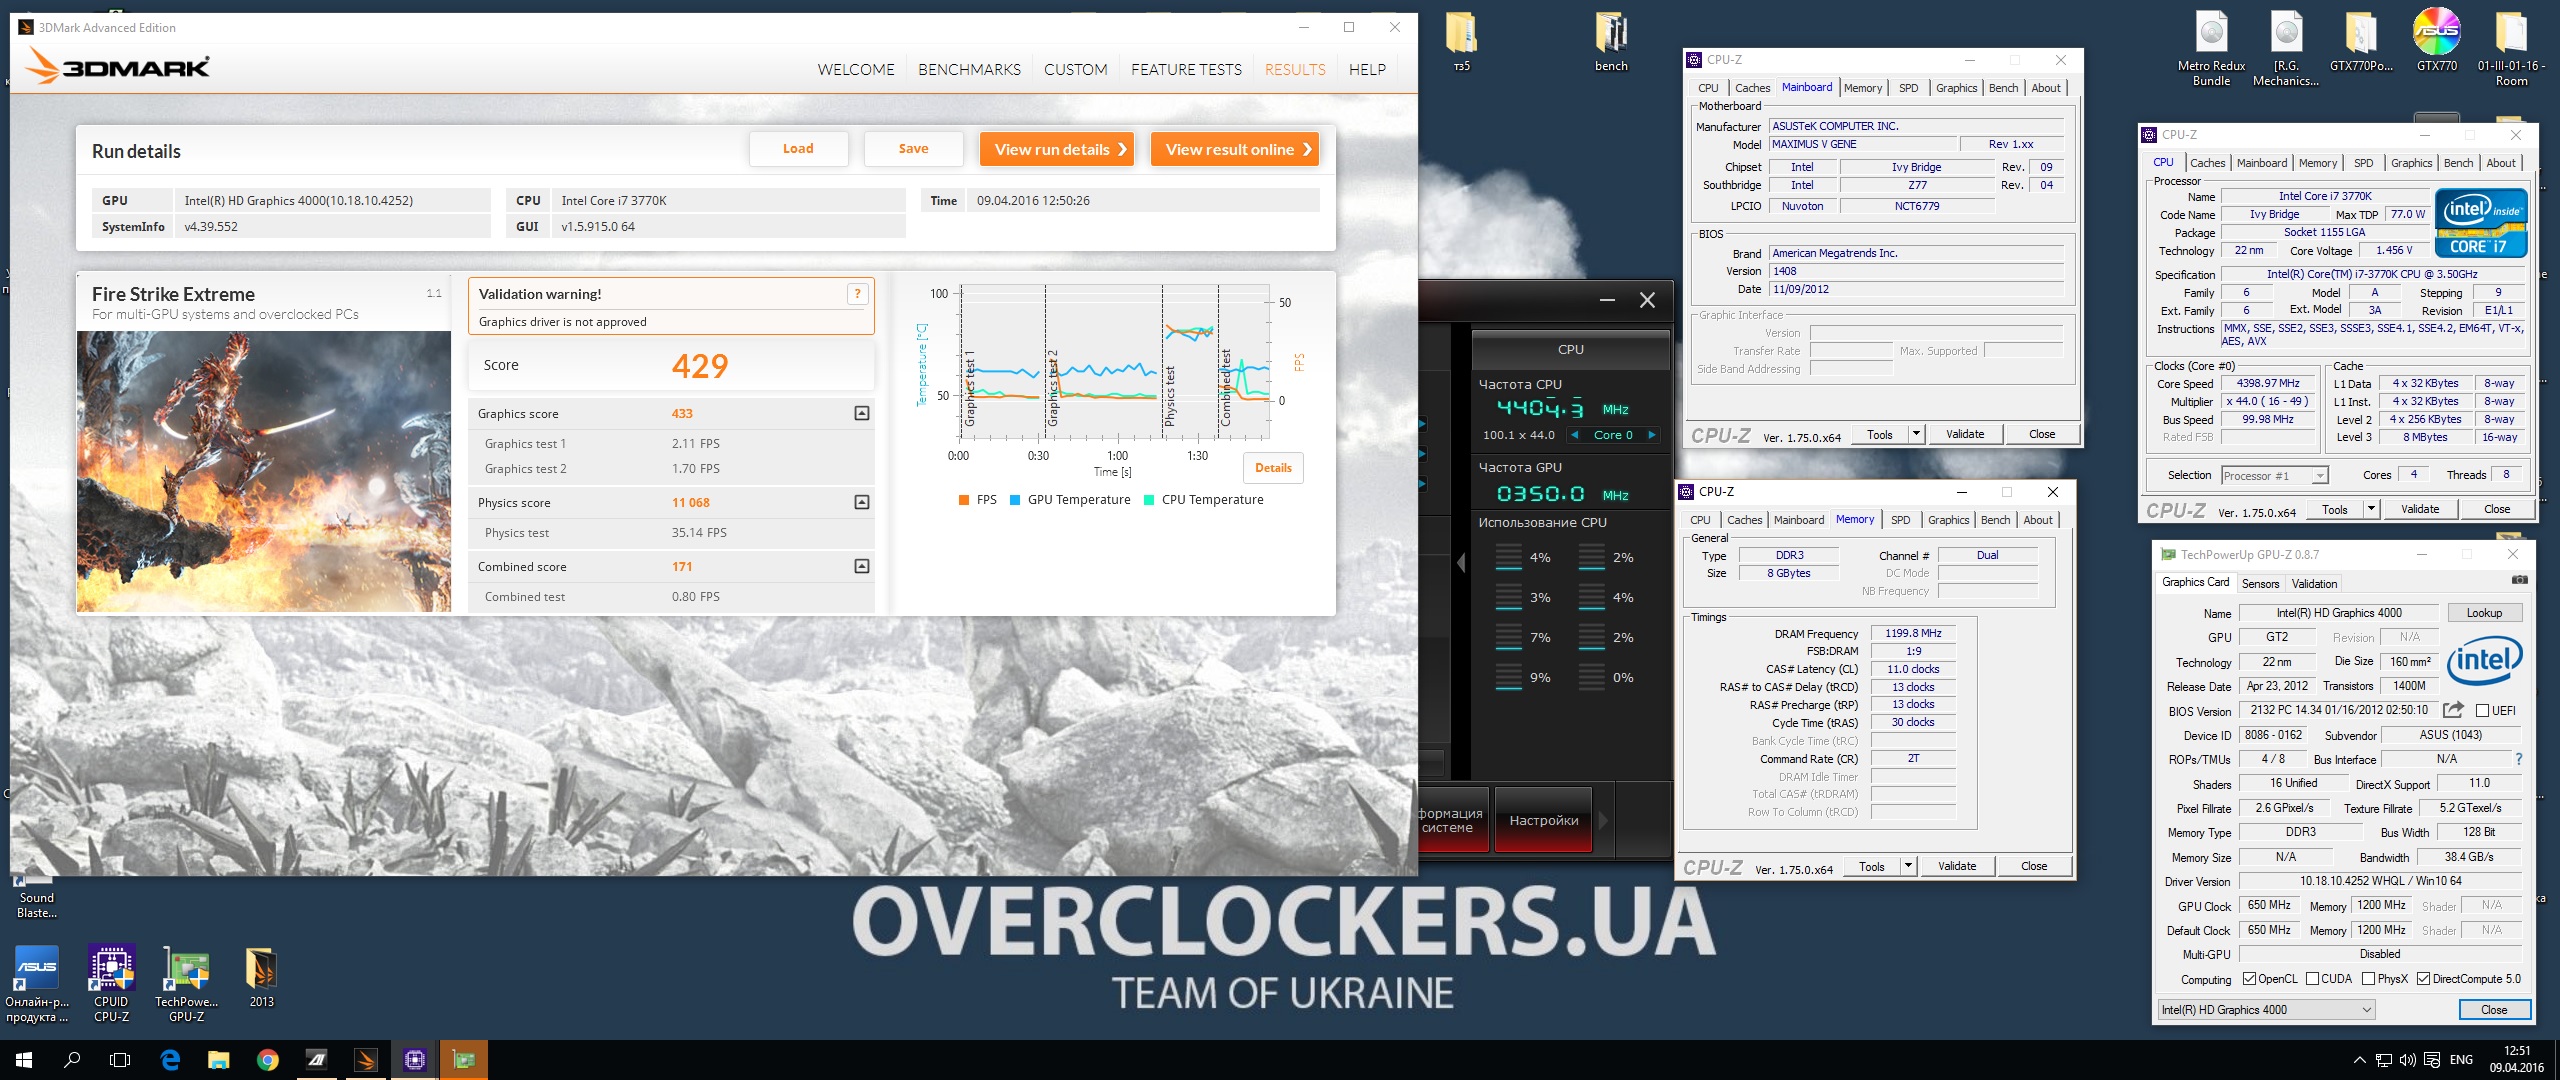Collapse the Combined score section
Screen dimensions: 2560x1080
point(861,566)
